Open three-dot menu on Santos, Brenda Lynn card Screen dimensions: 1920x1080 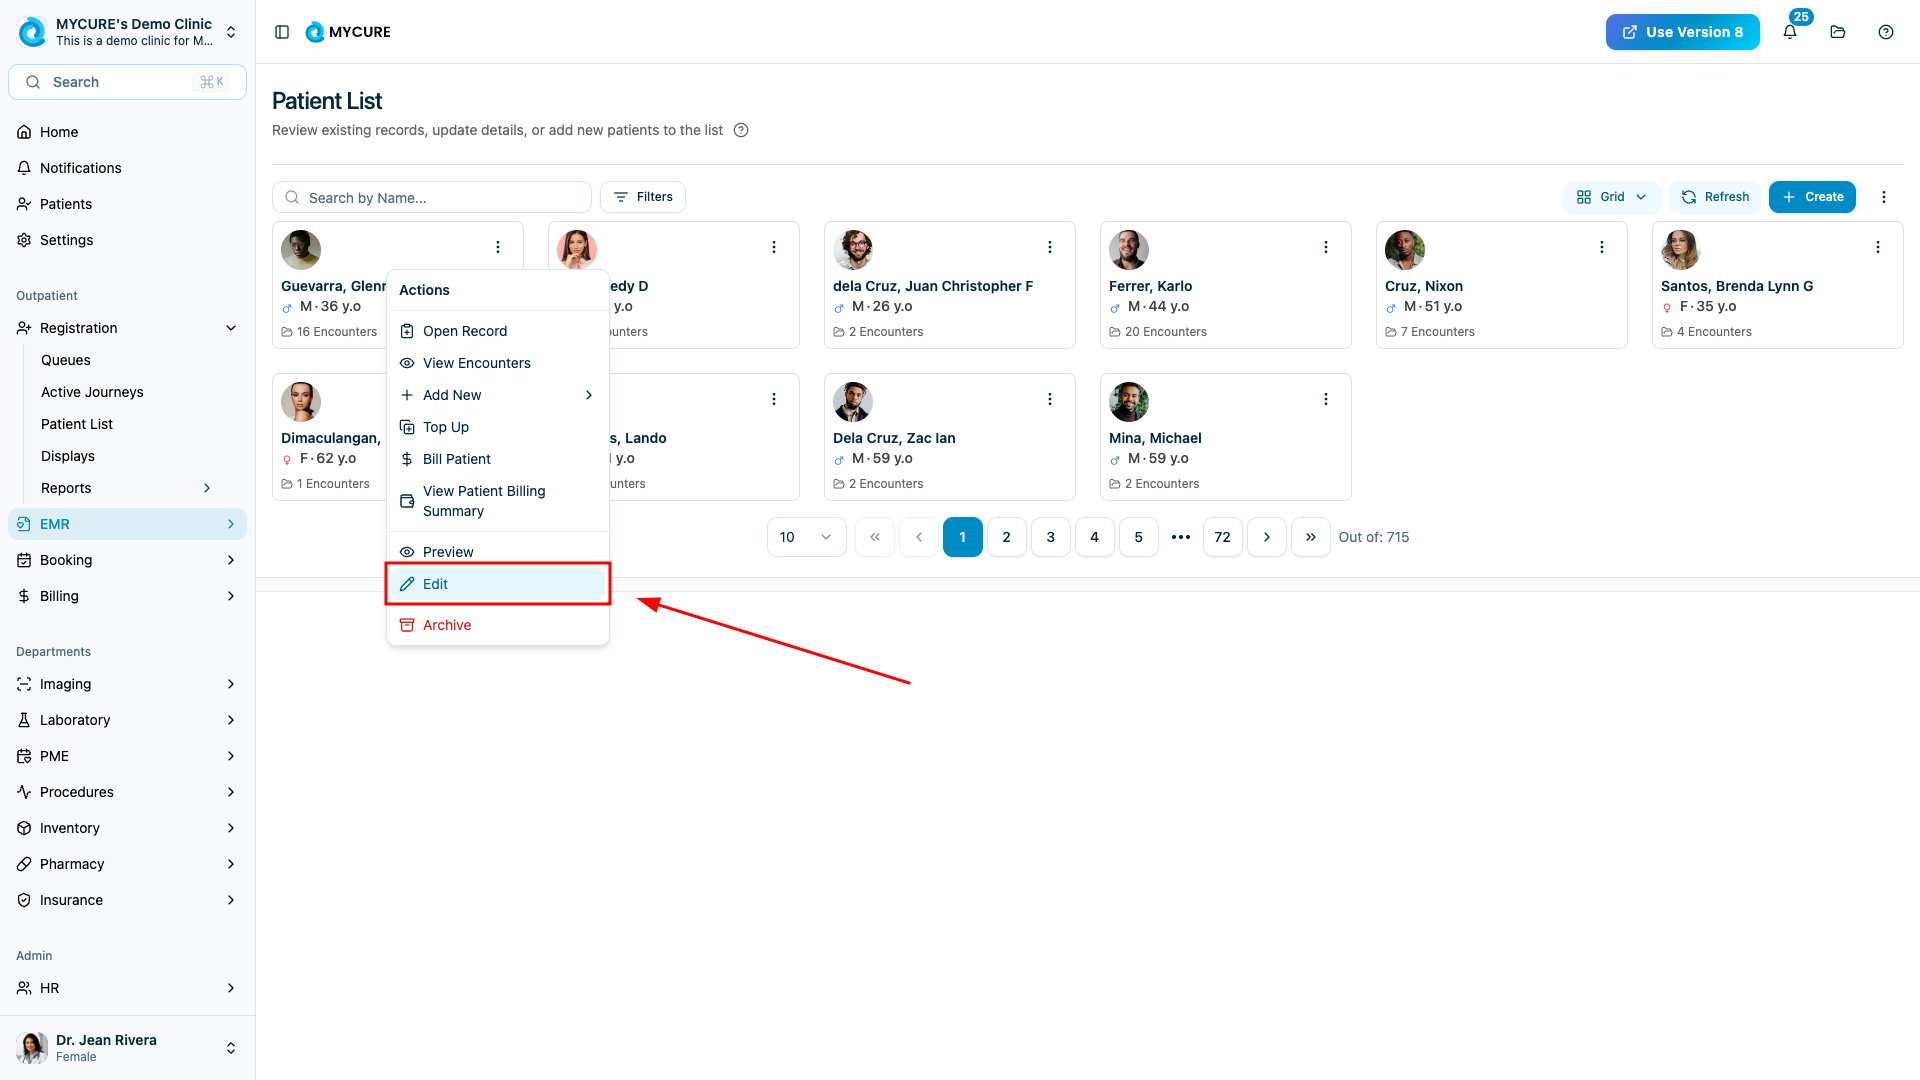1878,247
